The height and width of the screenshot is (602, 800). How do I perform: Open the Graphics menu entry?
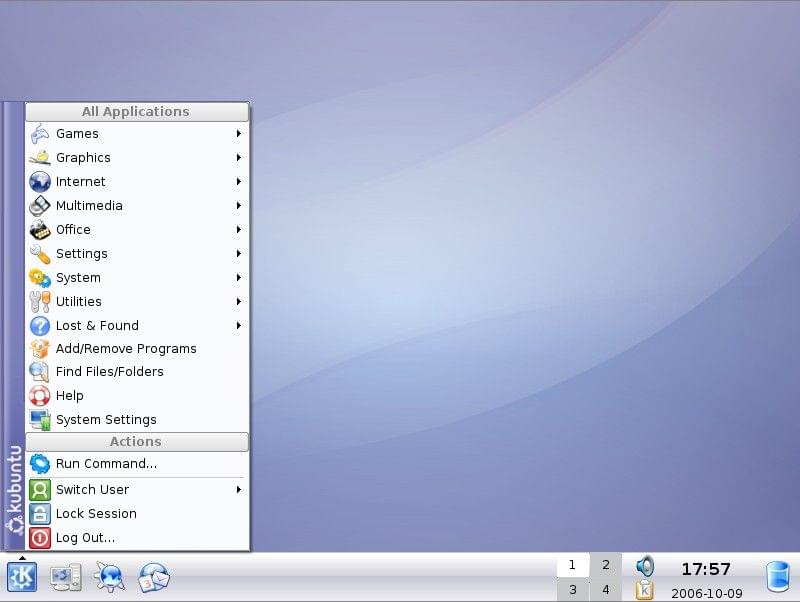pyautogui.click(x=137, y=158)
